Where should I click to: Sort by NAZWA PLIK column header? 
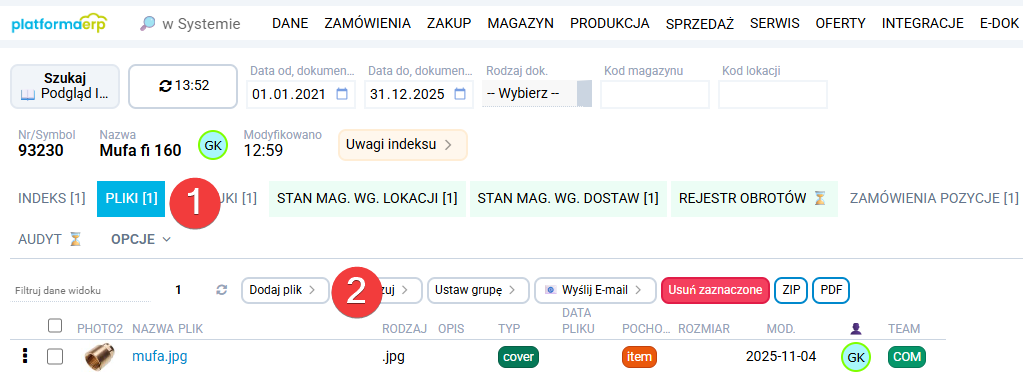click(x=168, y=329)
